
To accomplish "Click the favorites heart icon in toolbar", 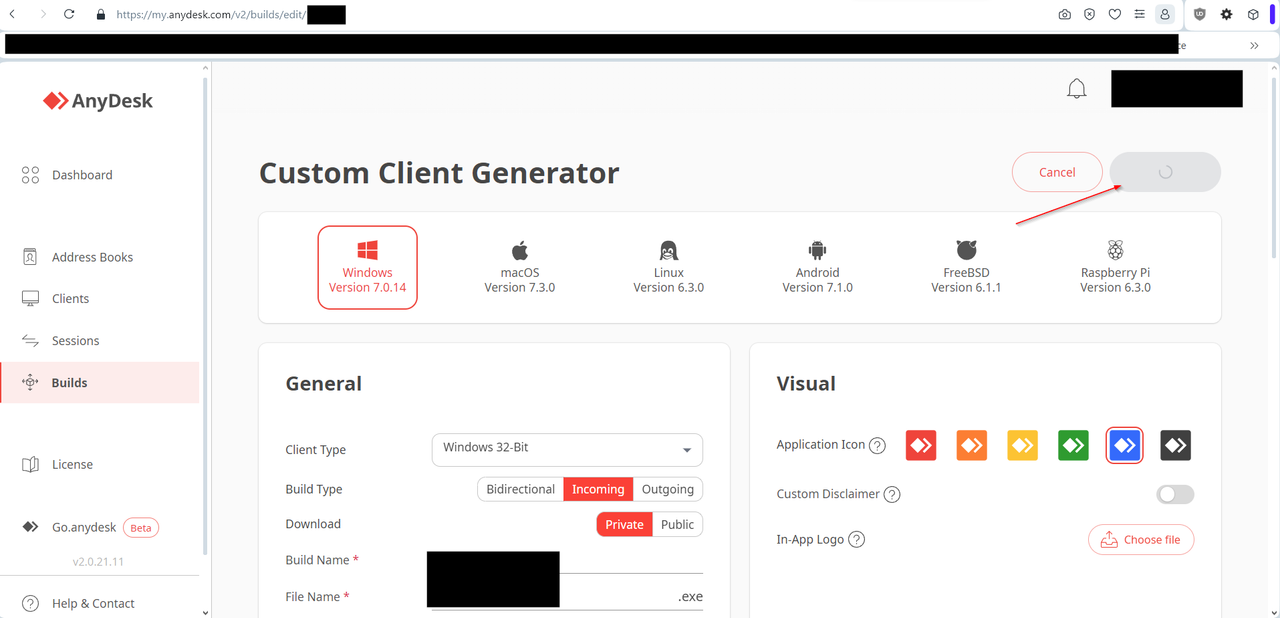I will pyautogui.click(x=1114, y=15).
